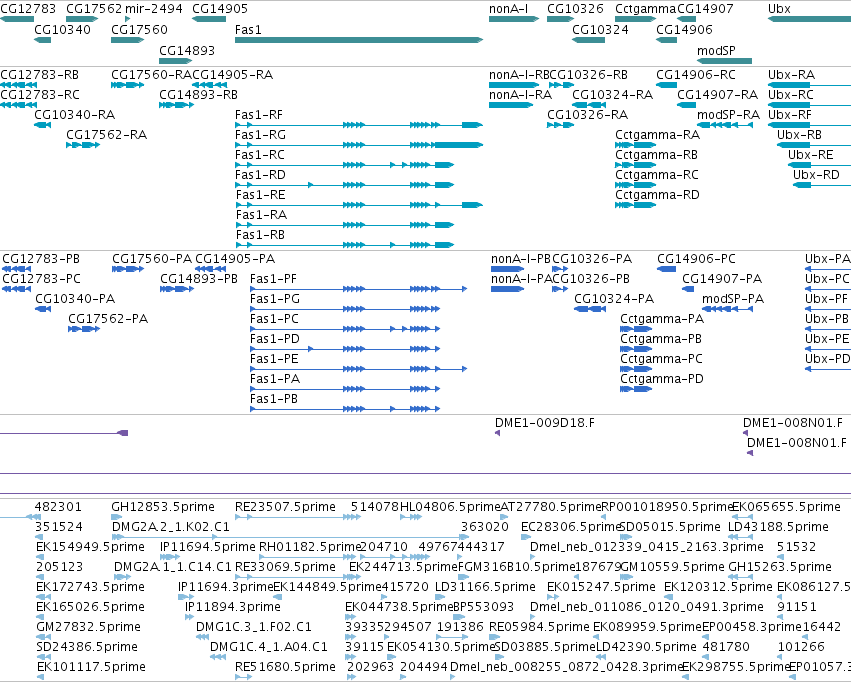
Task: Click protein CG10340-PA
Action: click(75, 298)
